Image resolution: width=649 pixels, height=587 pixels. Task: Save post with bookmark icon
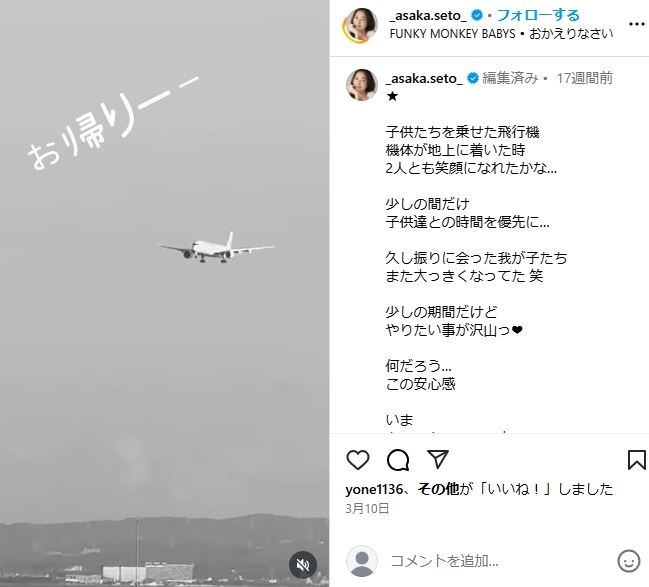(x=637, y=460)
